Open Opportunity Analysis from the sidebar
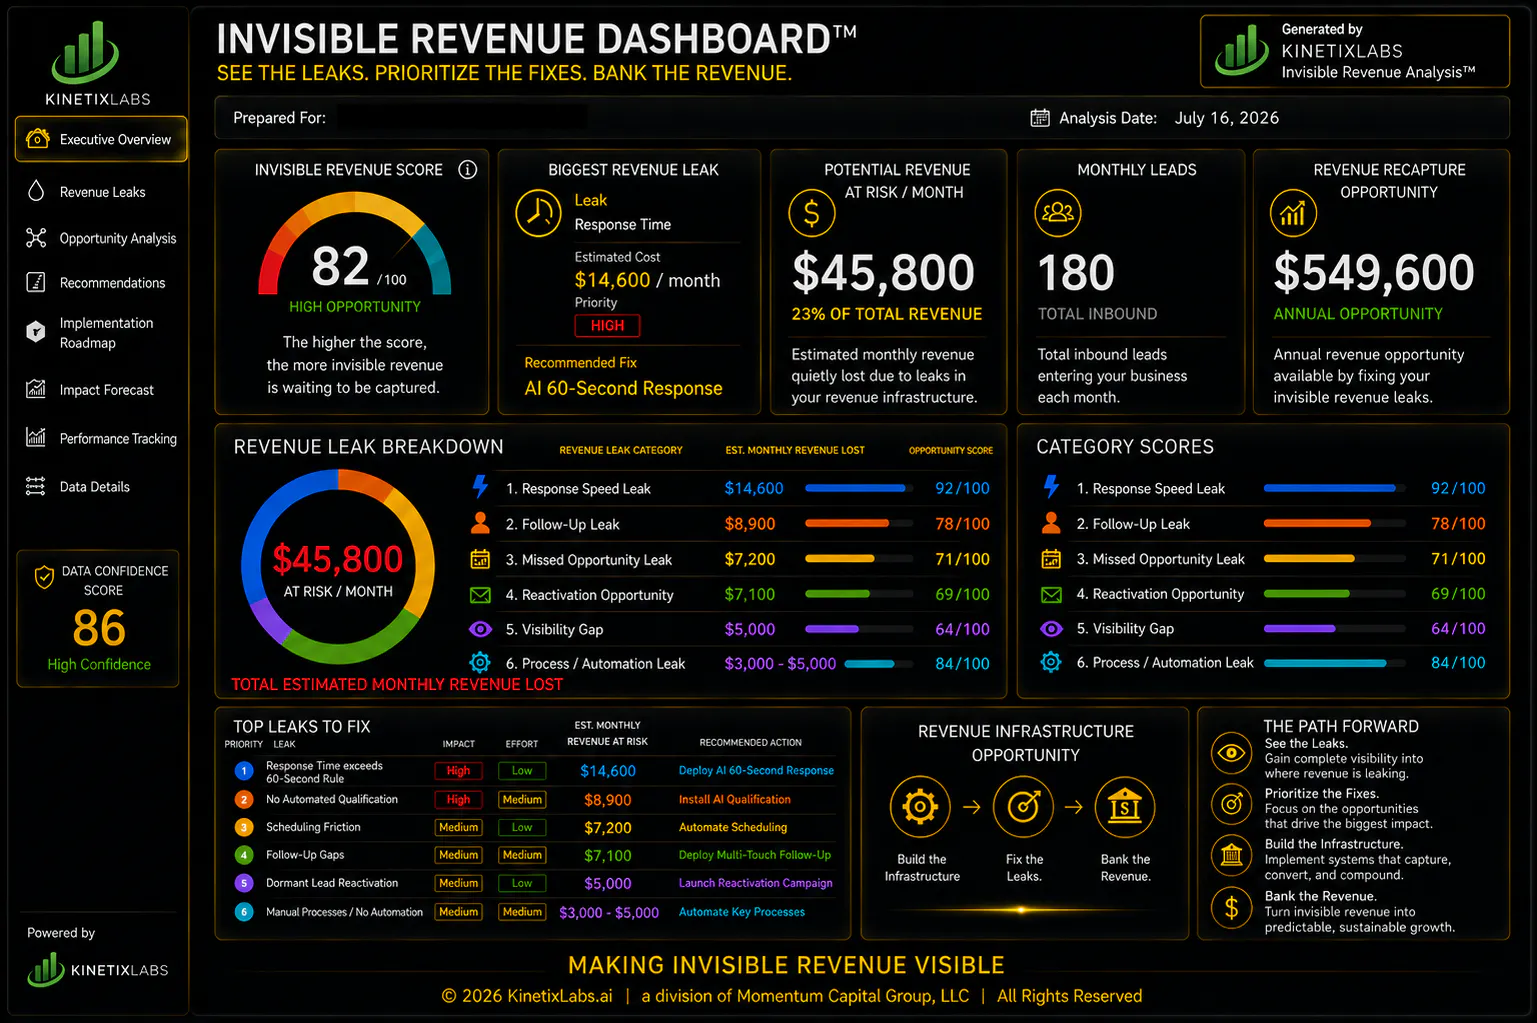Viewport: 1537px width, 1023px height. (x=101, y=238)
